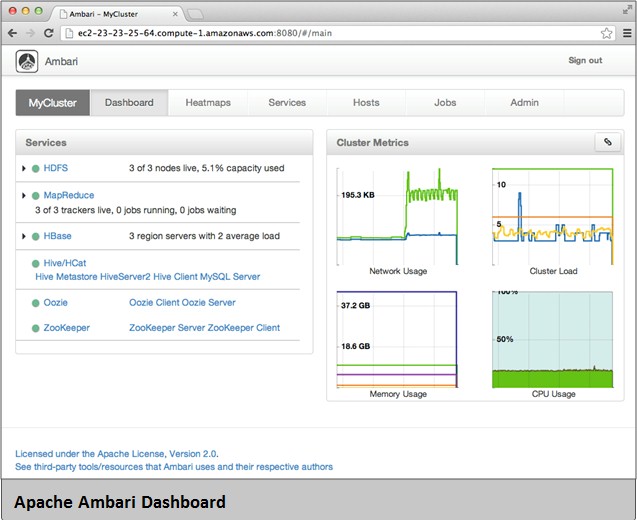Open the third-party tools and resources link
The image size is (637, 520).
[174, 467]
